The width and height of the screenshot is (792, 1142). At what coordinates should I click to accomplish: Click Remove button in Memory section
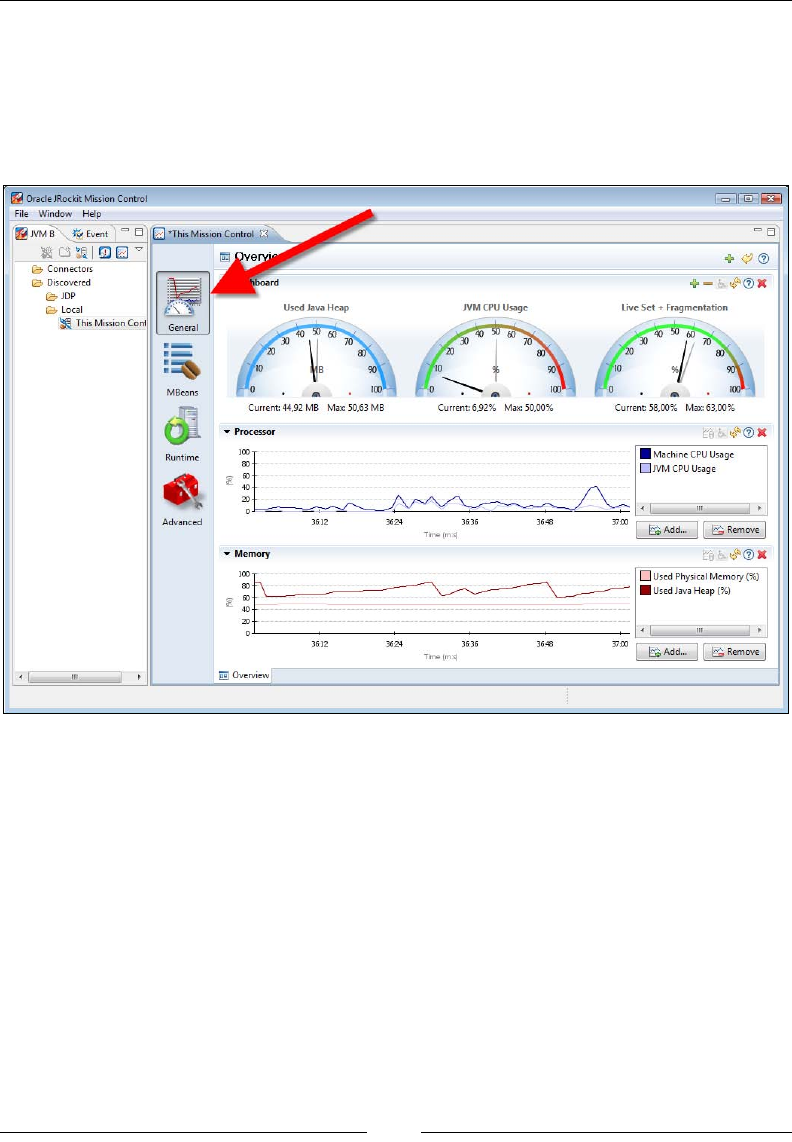[x=734, y=652]
